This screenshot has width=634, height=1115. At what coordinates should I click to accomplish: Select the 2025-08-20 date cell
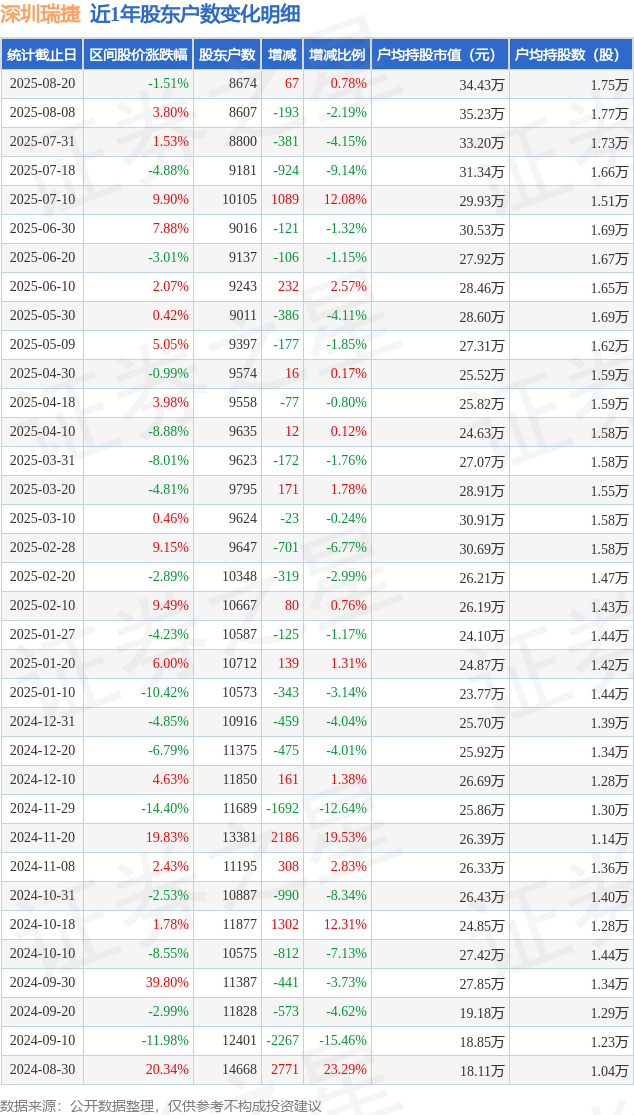pos(42,84)
